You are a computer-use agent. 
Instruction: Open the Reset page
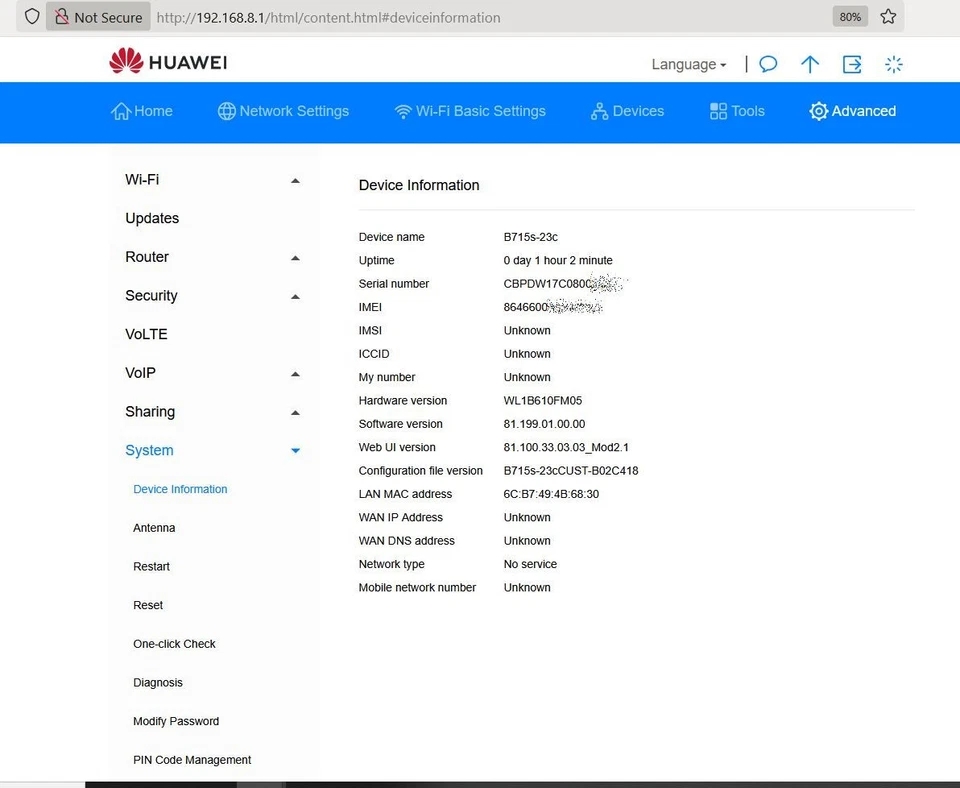[148, 605]
